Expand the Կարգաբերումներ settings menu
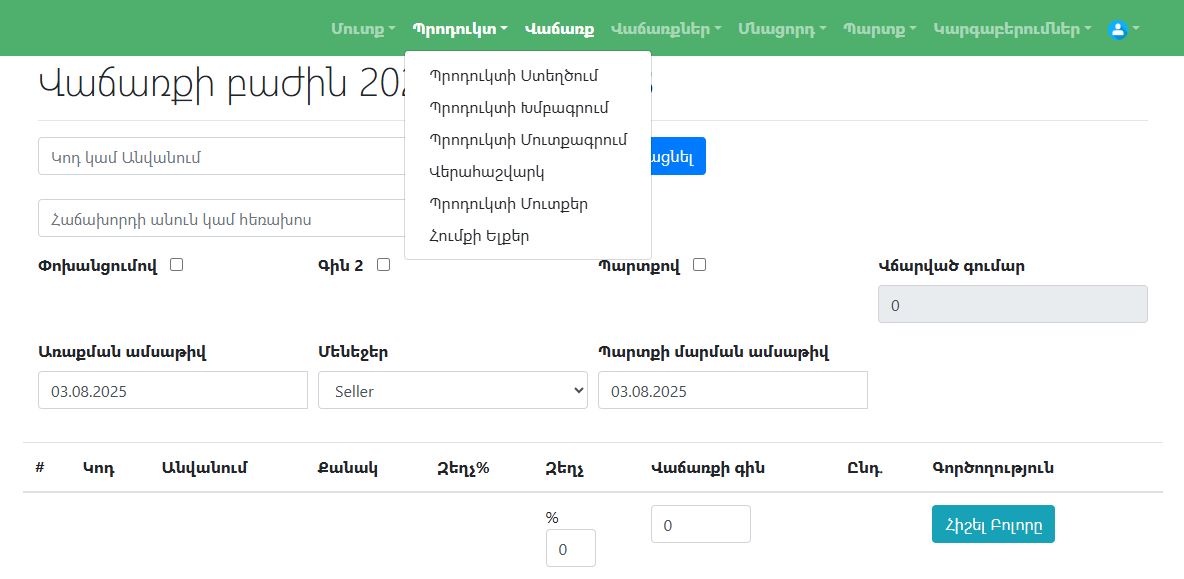The image size is (1184, 579). (1012, 29)
